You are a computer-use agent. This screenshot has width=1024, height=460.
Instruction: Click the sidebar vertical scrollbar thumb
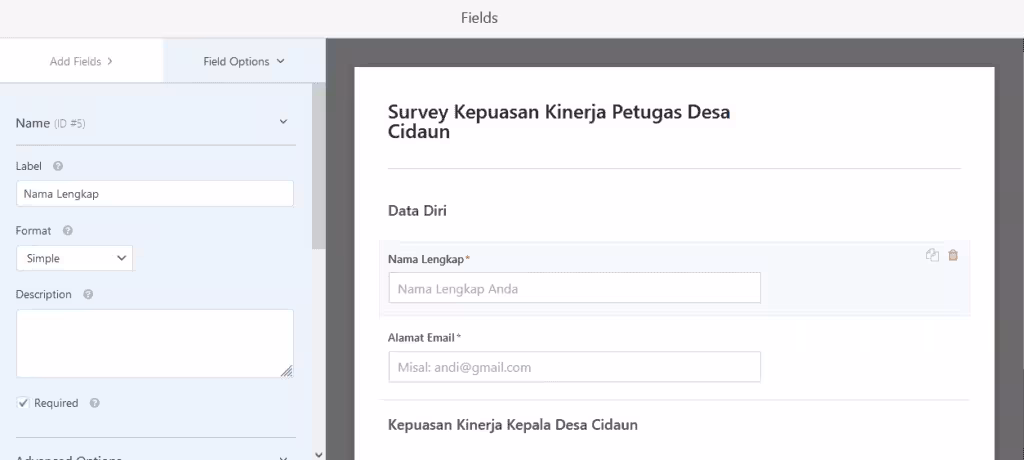point(318,165)
